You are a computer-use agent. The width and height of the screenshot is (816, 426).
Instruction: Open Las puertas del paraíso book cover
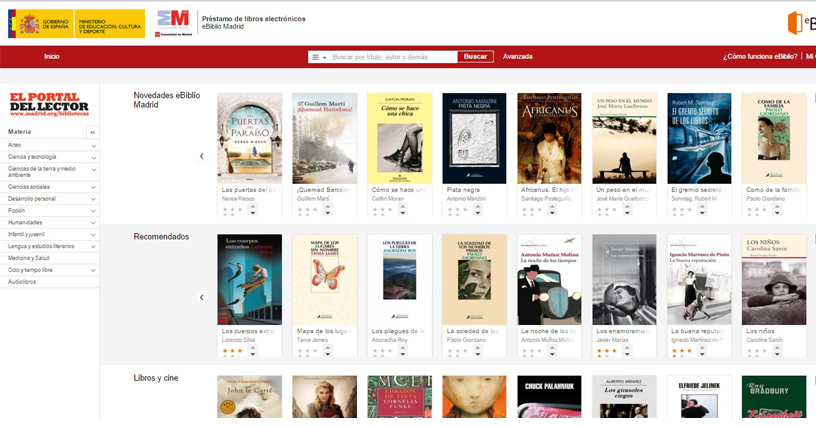(x=250, y=138)
